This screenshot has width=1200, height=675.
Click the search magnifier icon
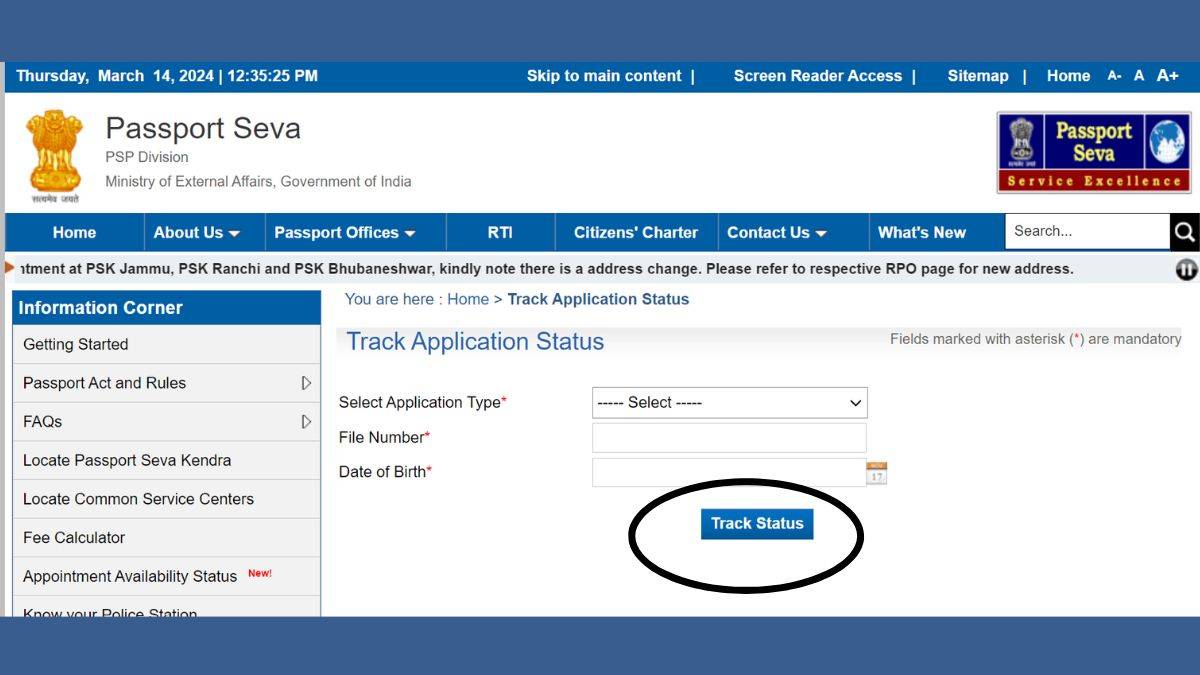pyautogui.click(x=1185, y=232)
